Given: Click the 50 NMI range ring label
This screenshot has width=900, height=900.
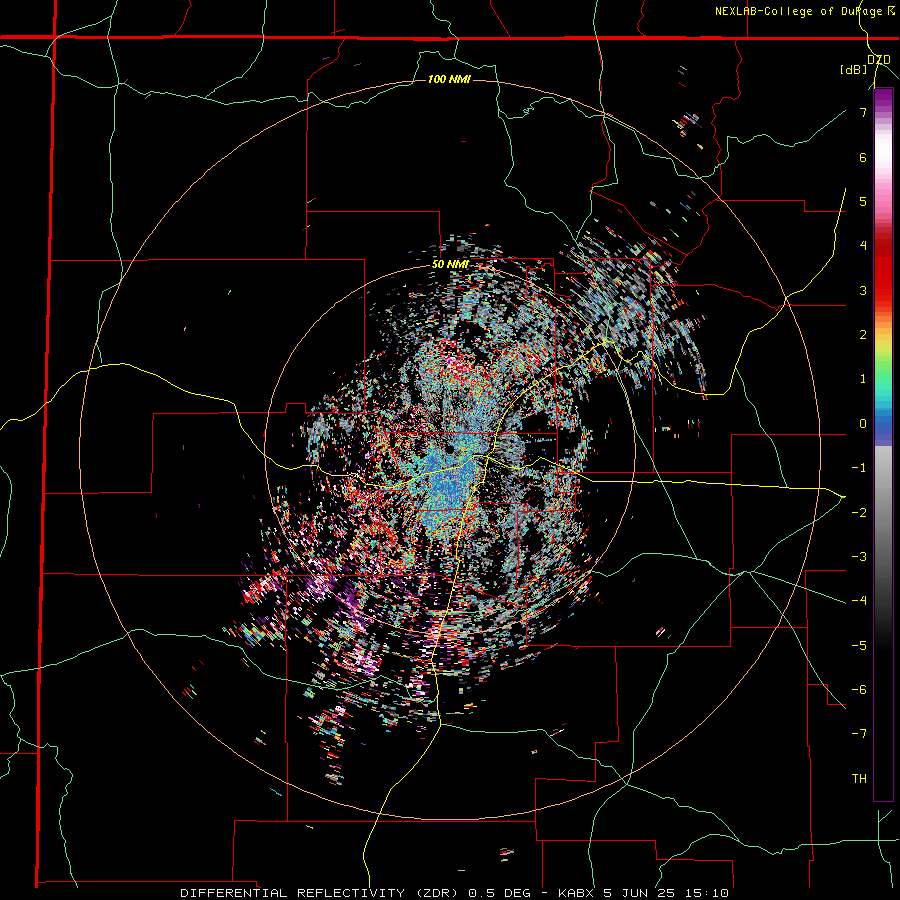Looking at the screenshot, I should (450, 265).
